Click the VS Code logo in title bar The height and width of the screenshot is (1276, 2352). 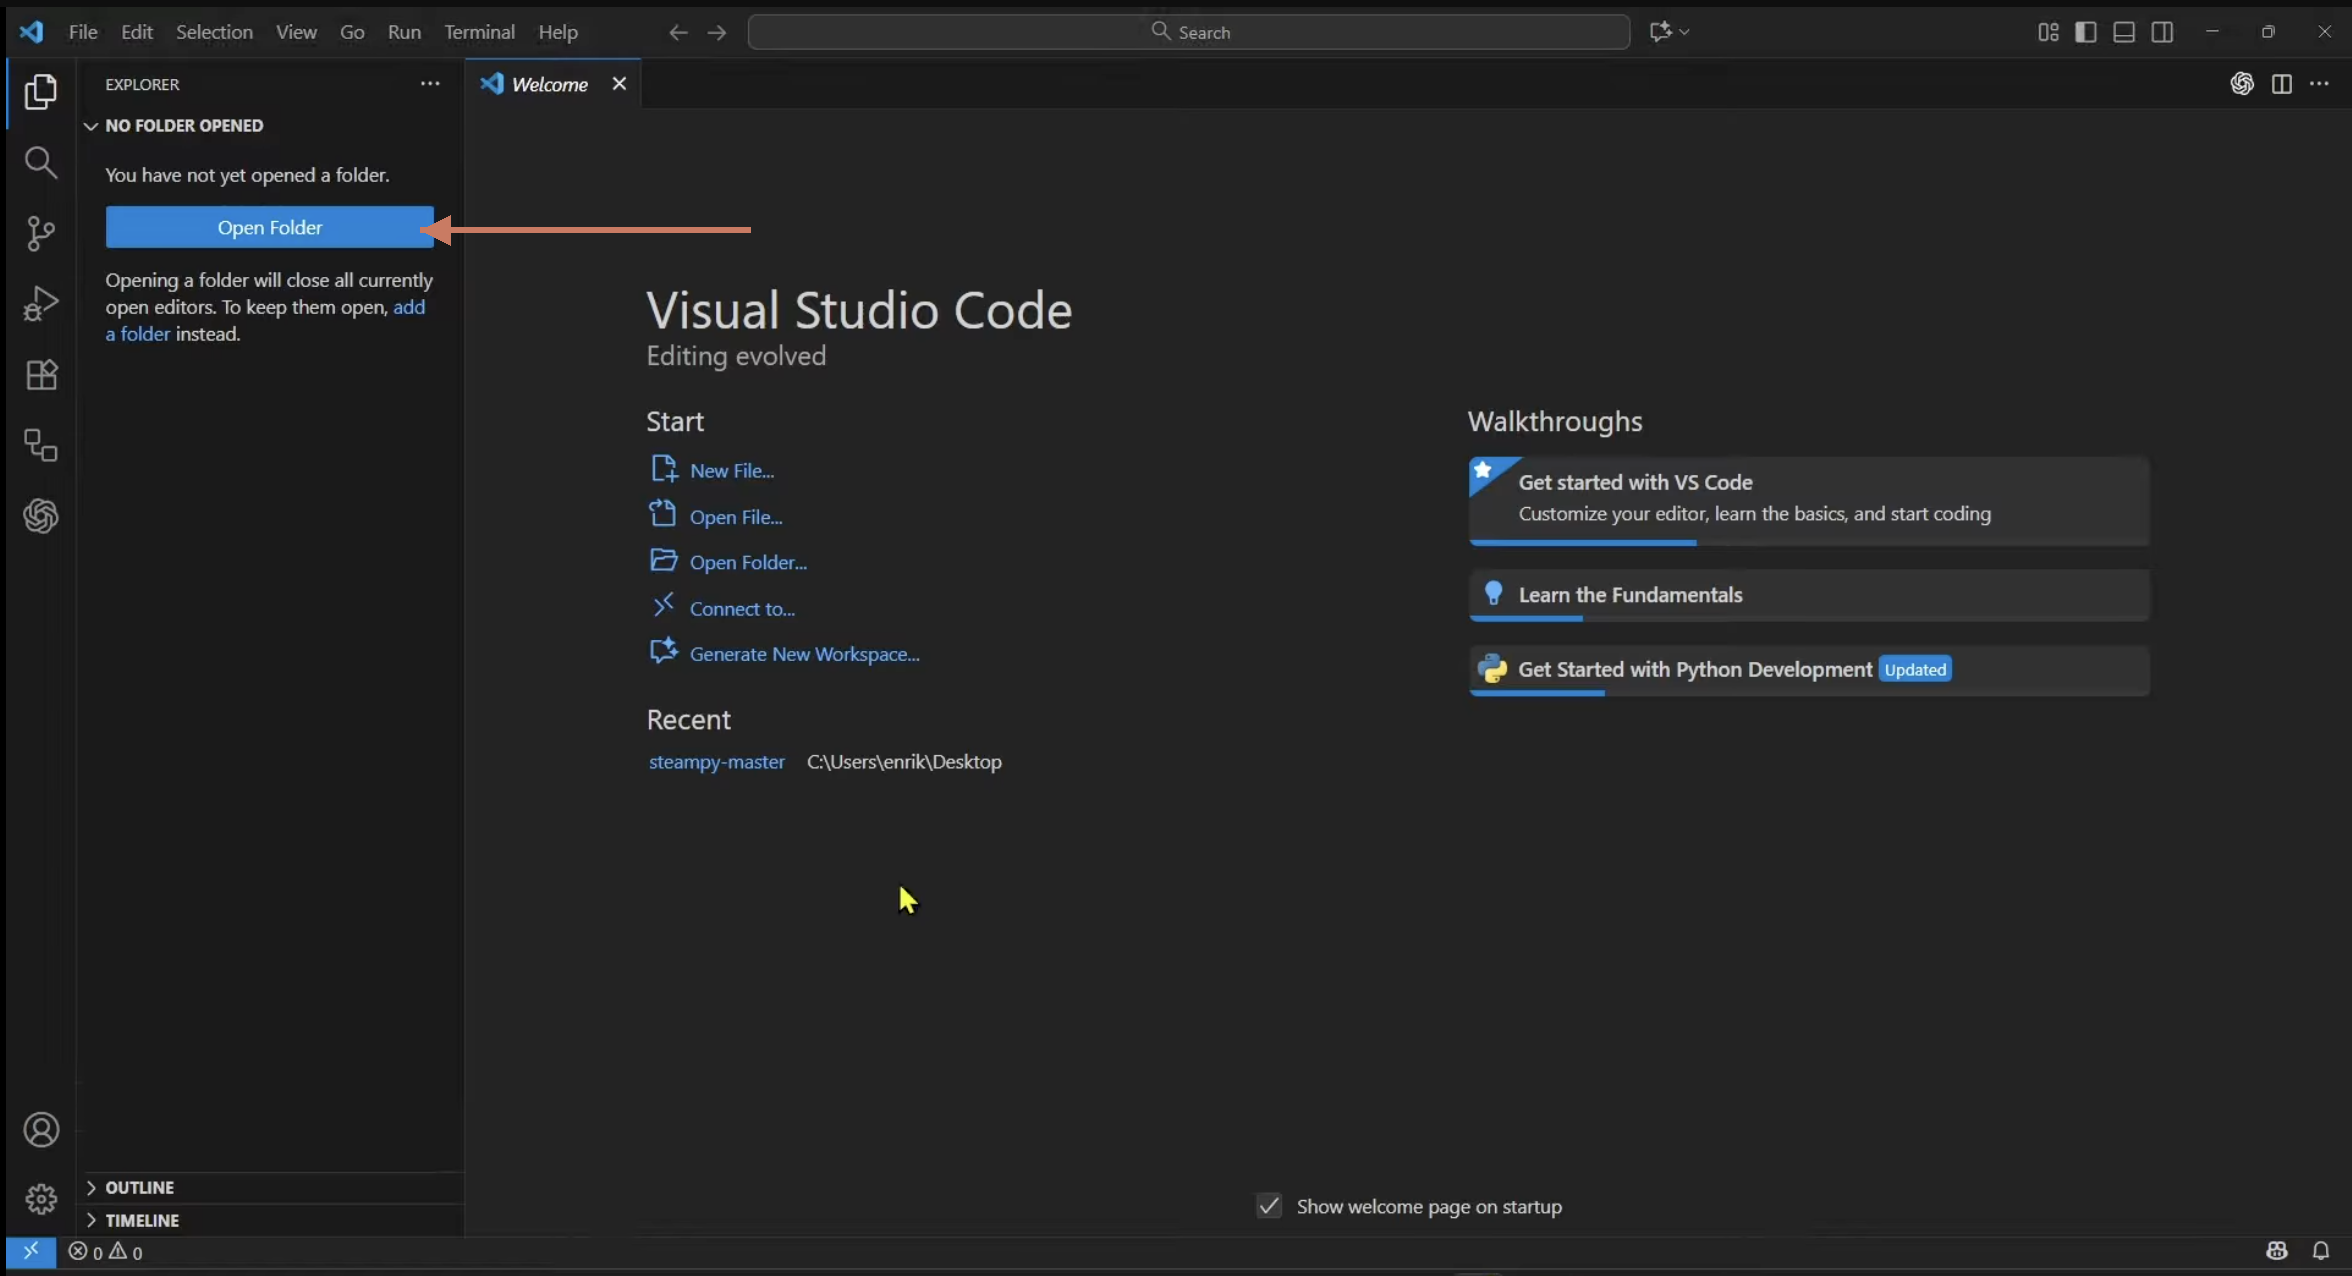pyautogui.click(x=31, y=31)
